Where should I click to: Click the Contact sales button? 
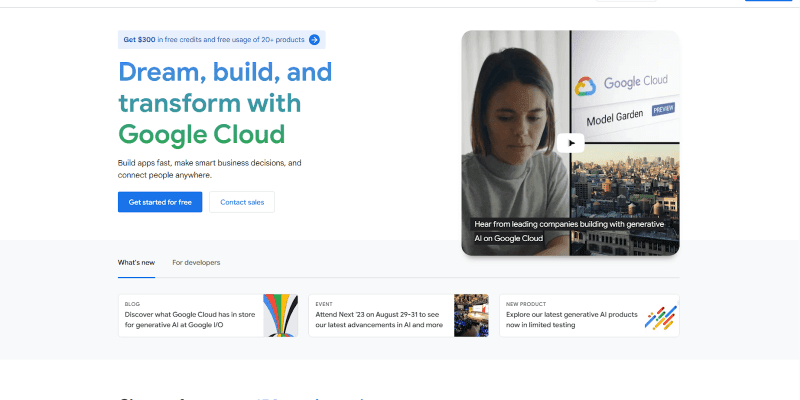(x=242, y=202)
